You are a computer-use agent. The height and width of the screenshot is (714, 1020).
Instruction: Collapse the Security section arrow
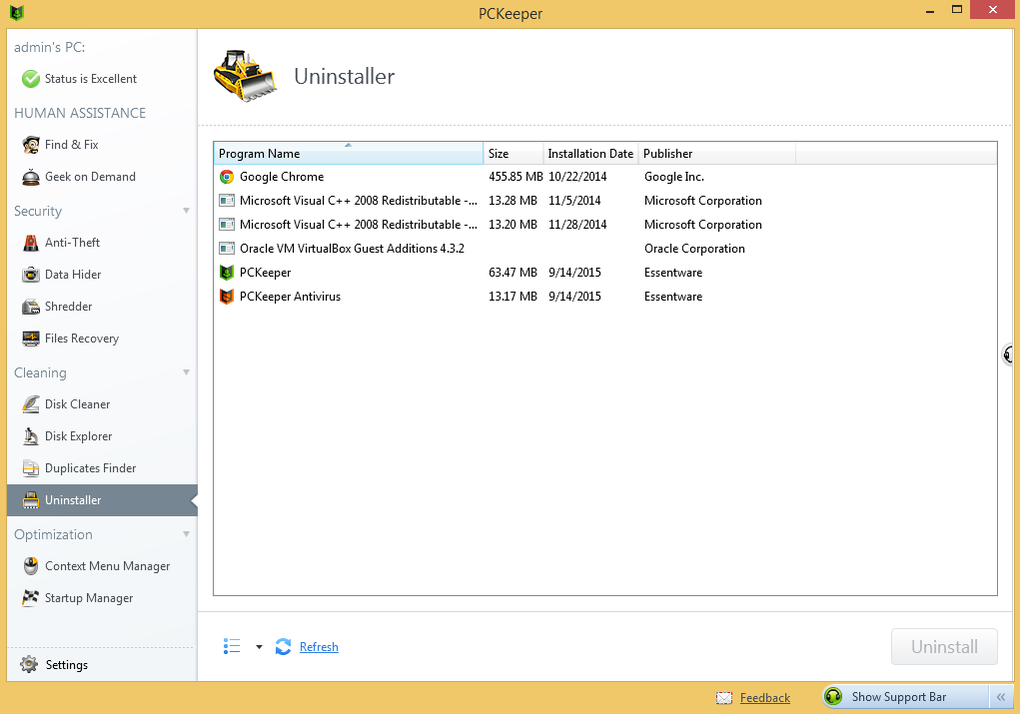click(x=187, y=211)
